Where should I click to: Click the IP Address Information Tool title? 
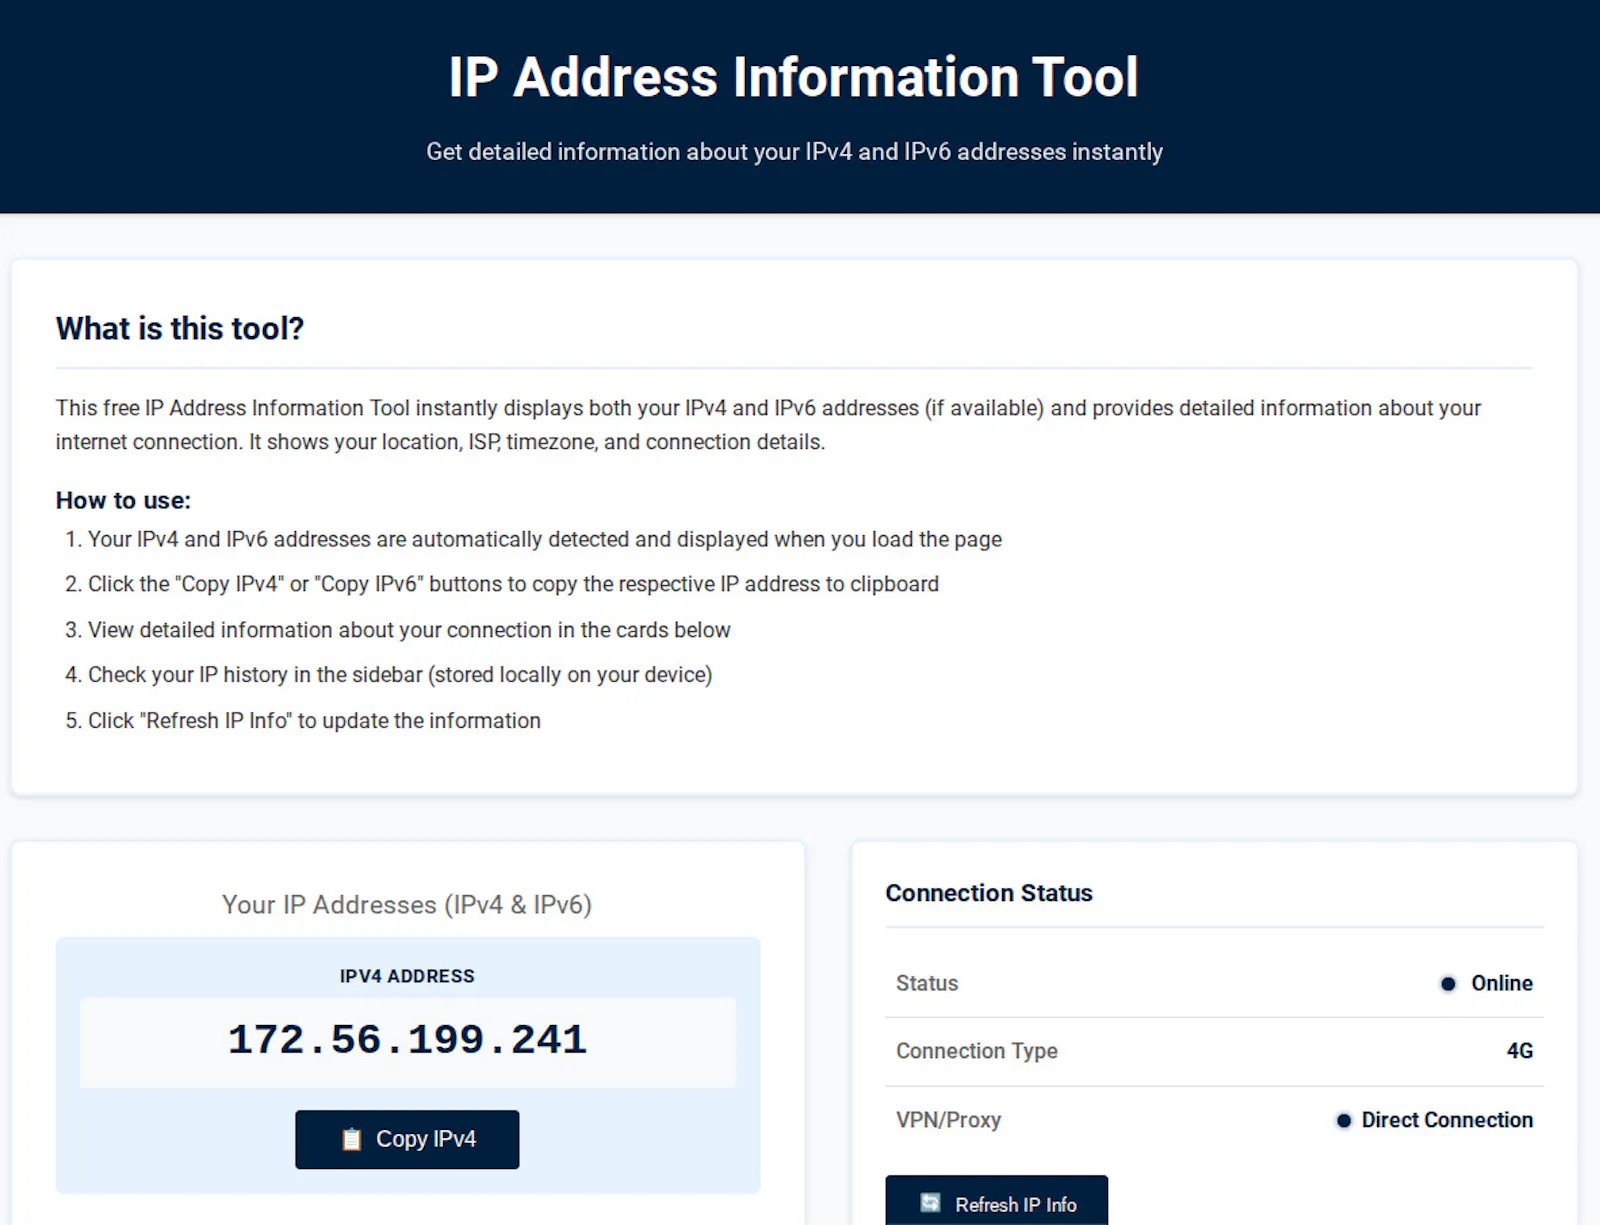tap(794, 77)
